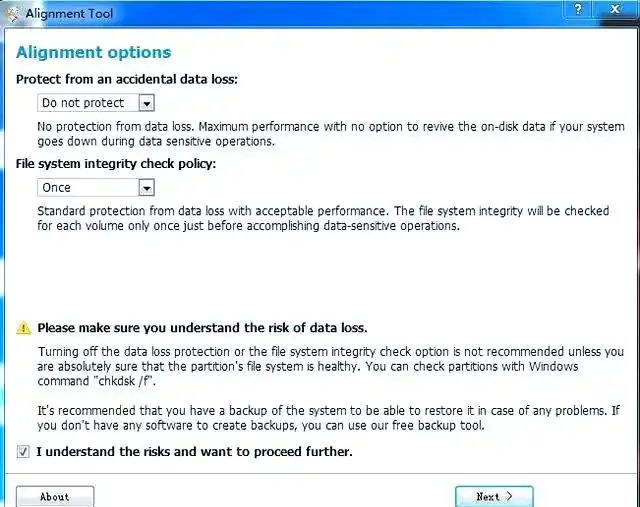Click 'File system integrity check policy' label
Image resolution: width=640 pixels, height=507 pixels.
tap(116, 163)
